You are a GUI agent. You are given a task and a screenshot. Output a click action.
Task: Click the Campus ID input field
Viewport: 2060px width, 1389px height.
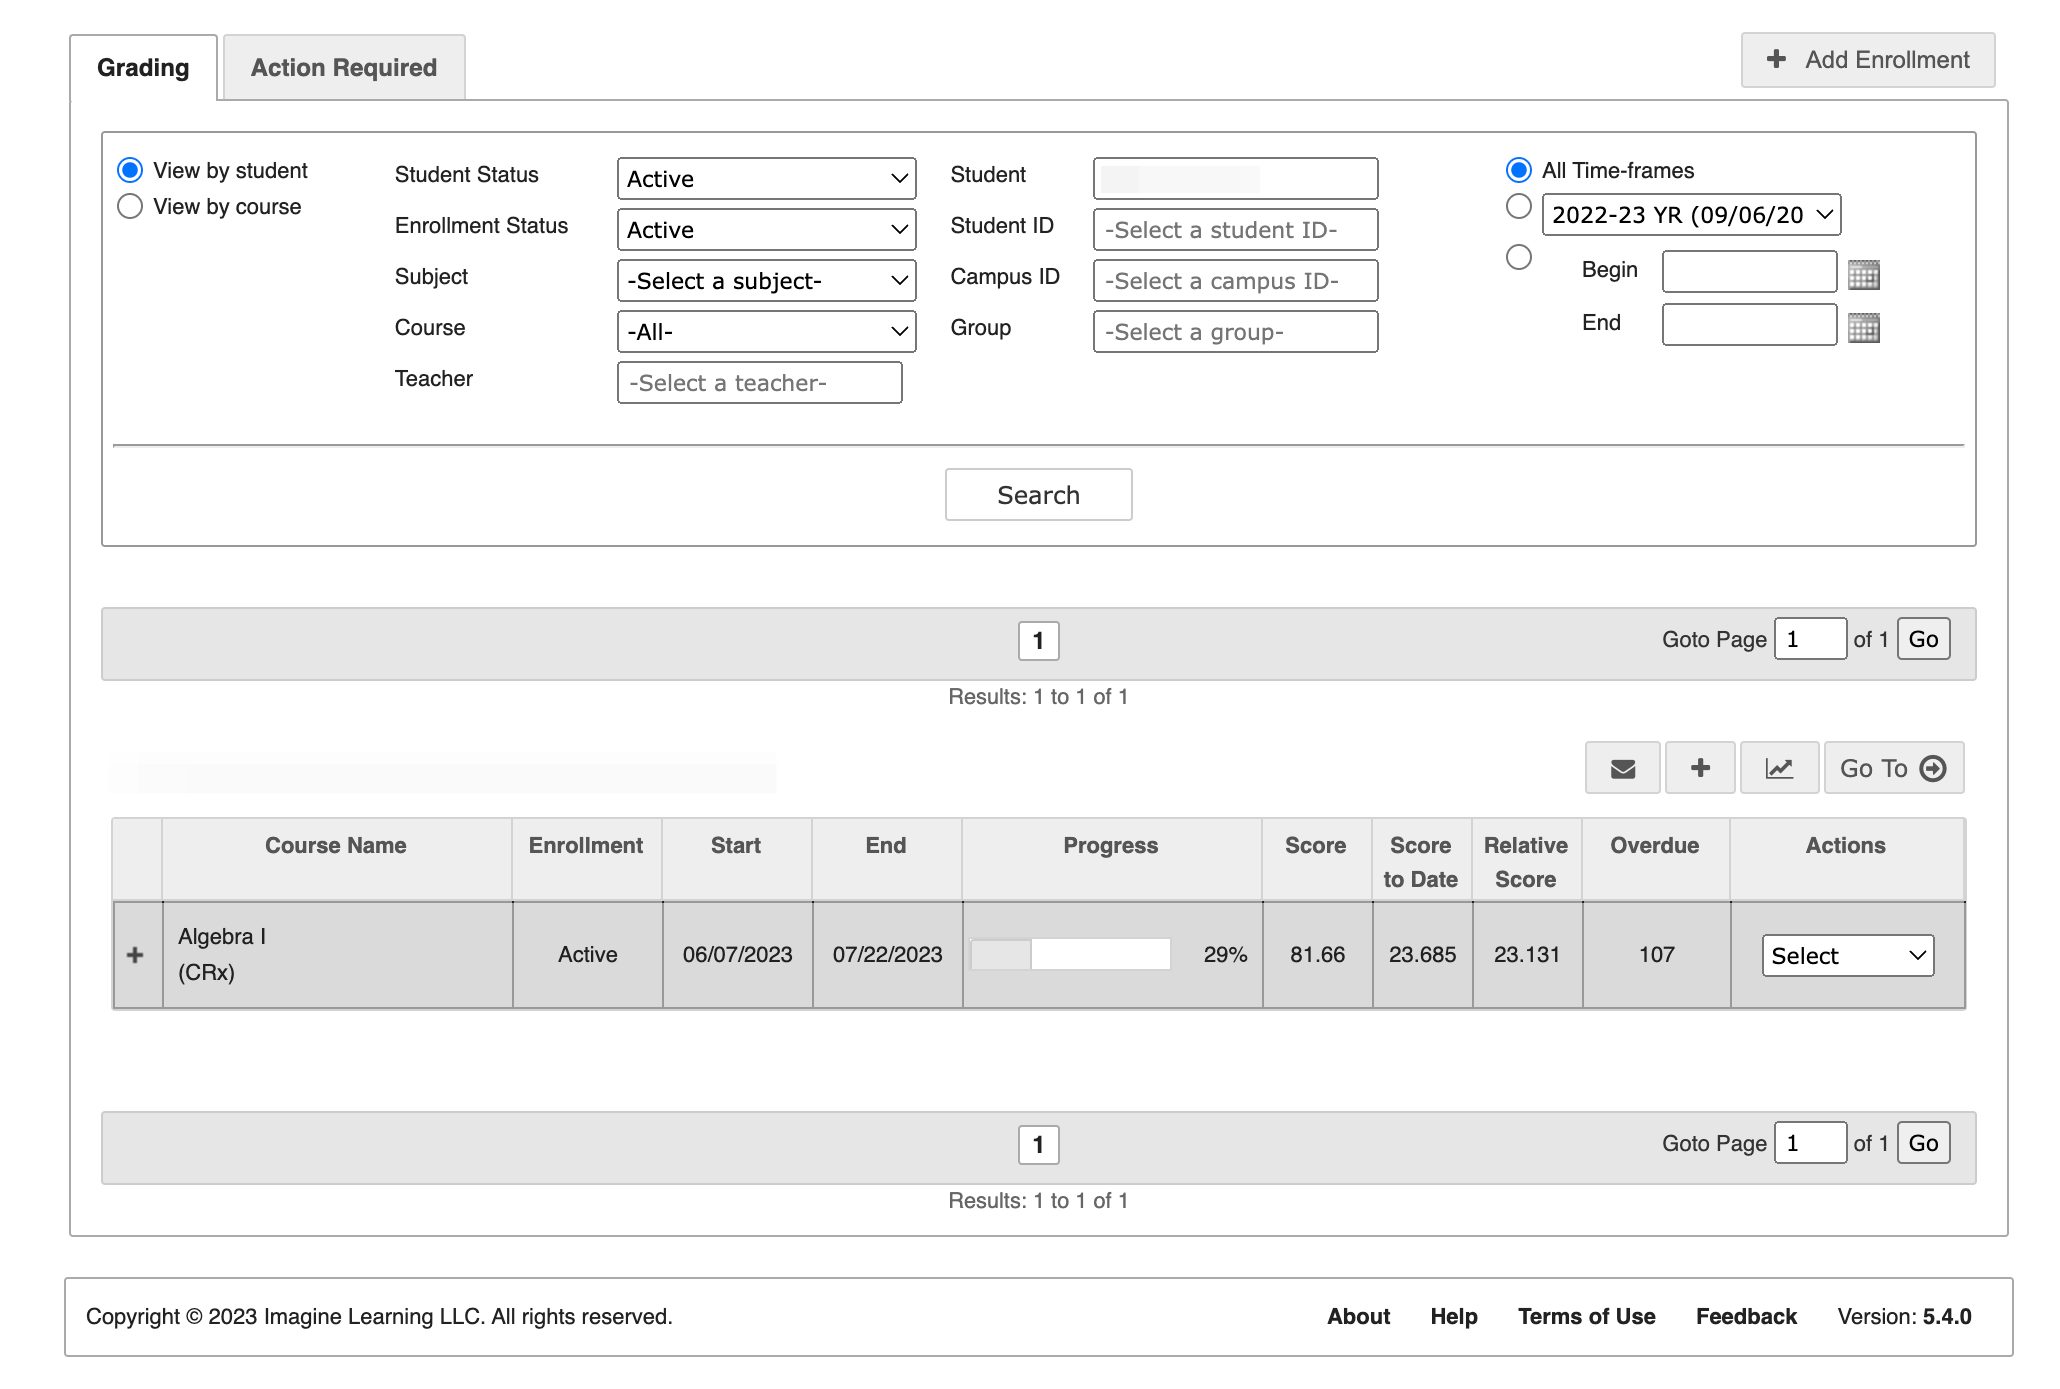[x=1235, y=281]
